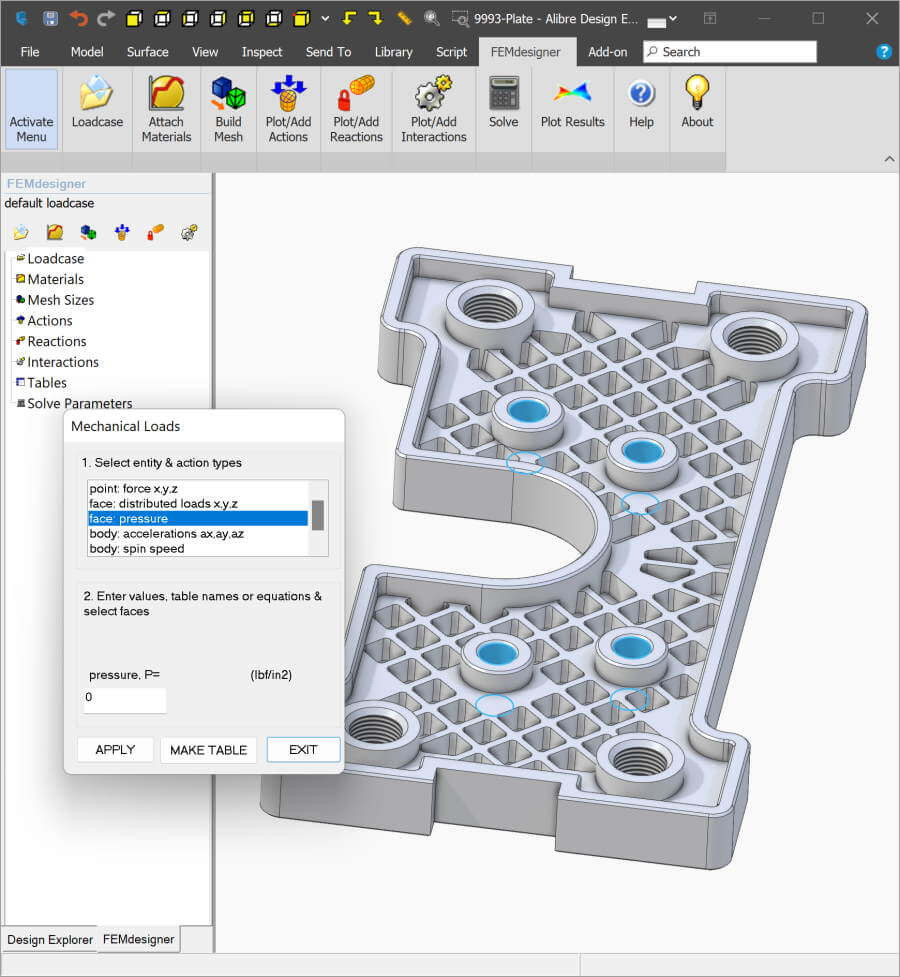900x977 pixels.
Task: Click the Help ribbon button
Action: tap(641, 103)
